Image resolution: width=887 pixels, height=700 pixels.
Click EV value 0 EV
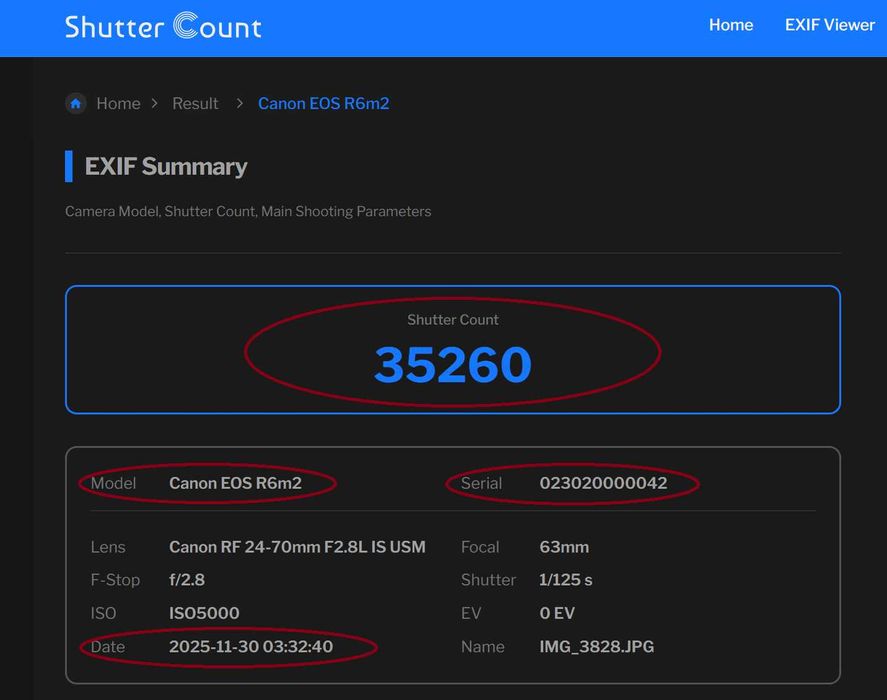pos(557,613)
